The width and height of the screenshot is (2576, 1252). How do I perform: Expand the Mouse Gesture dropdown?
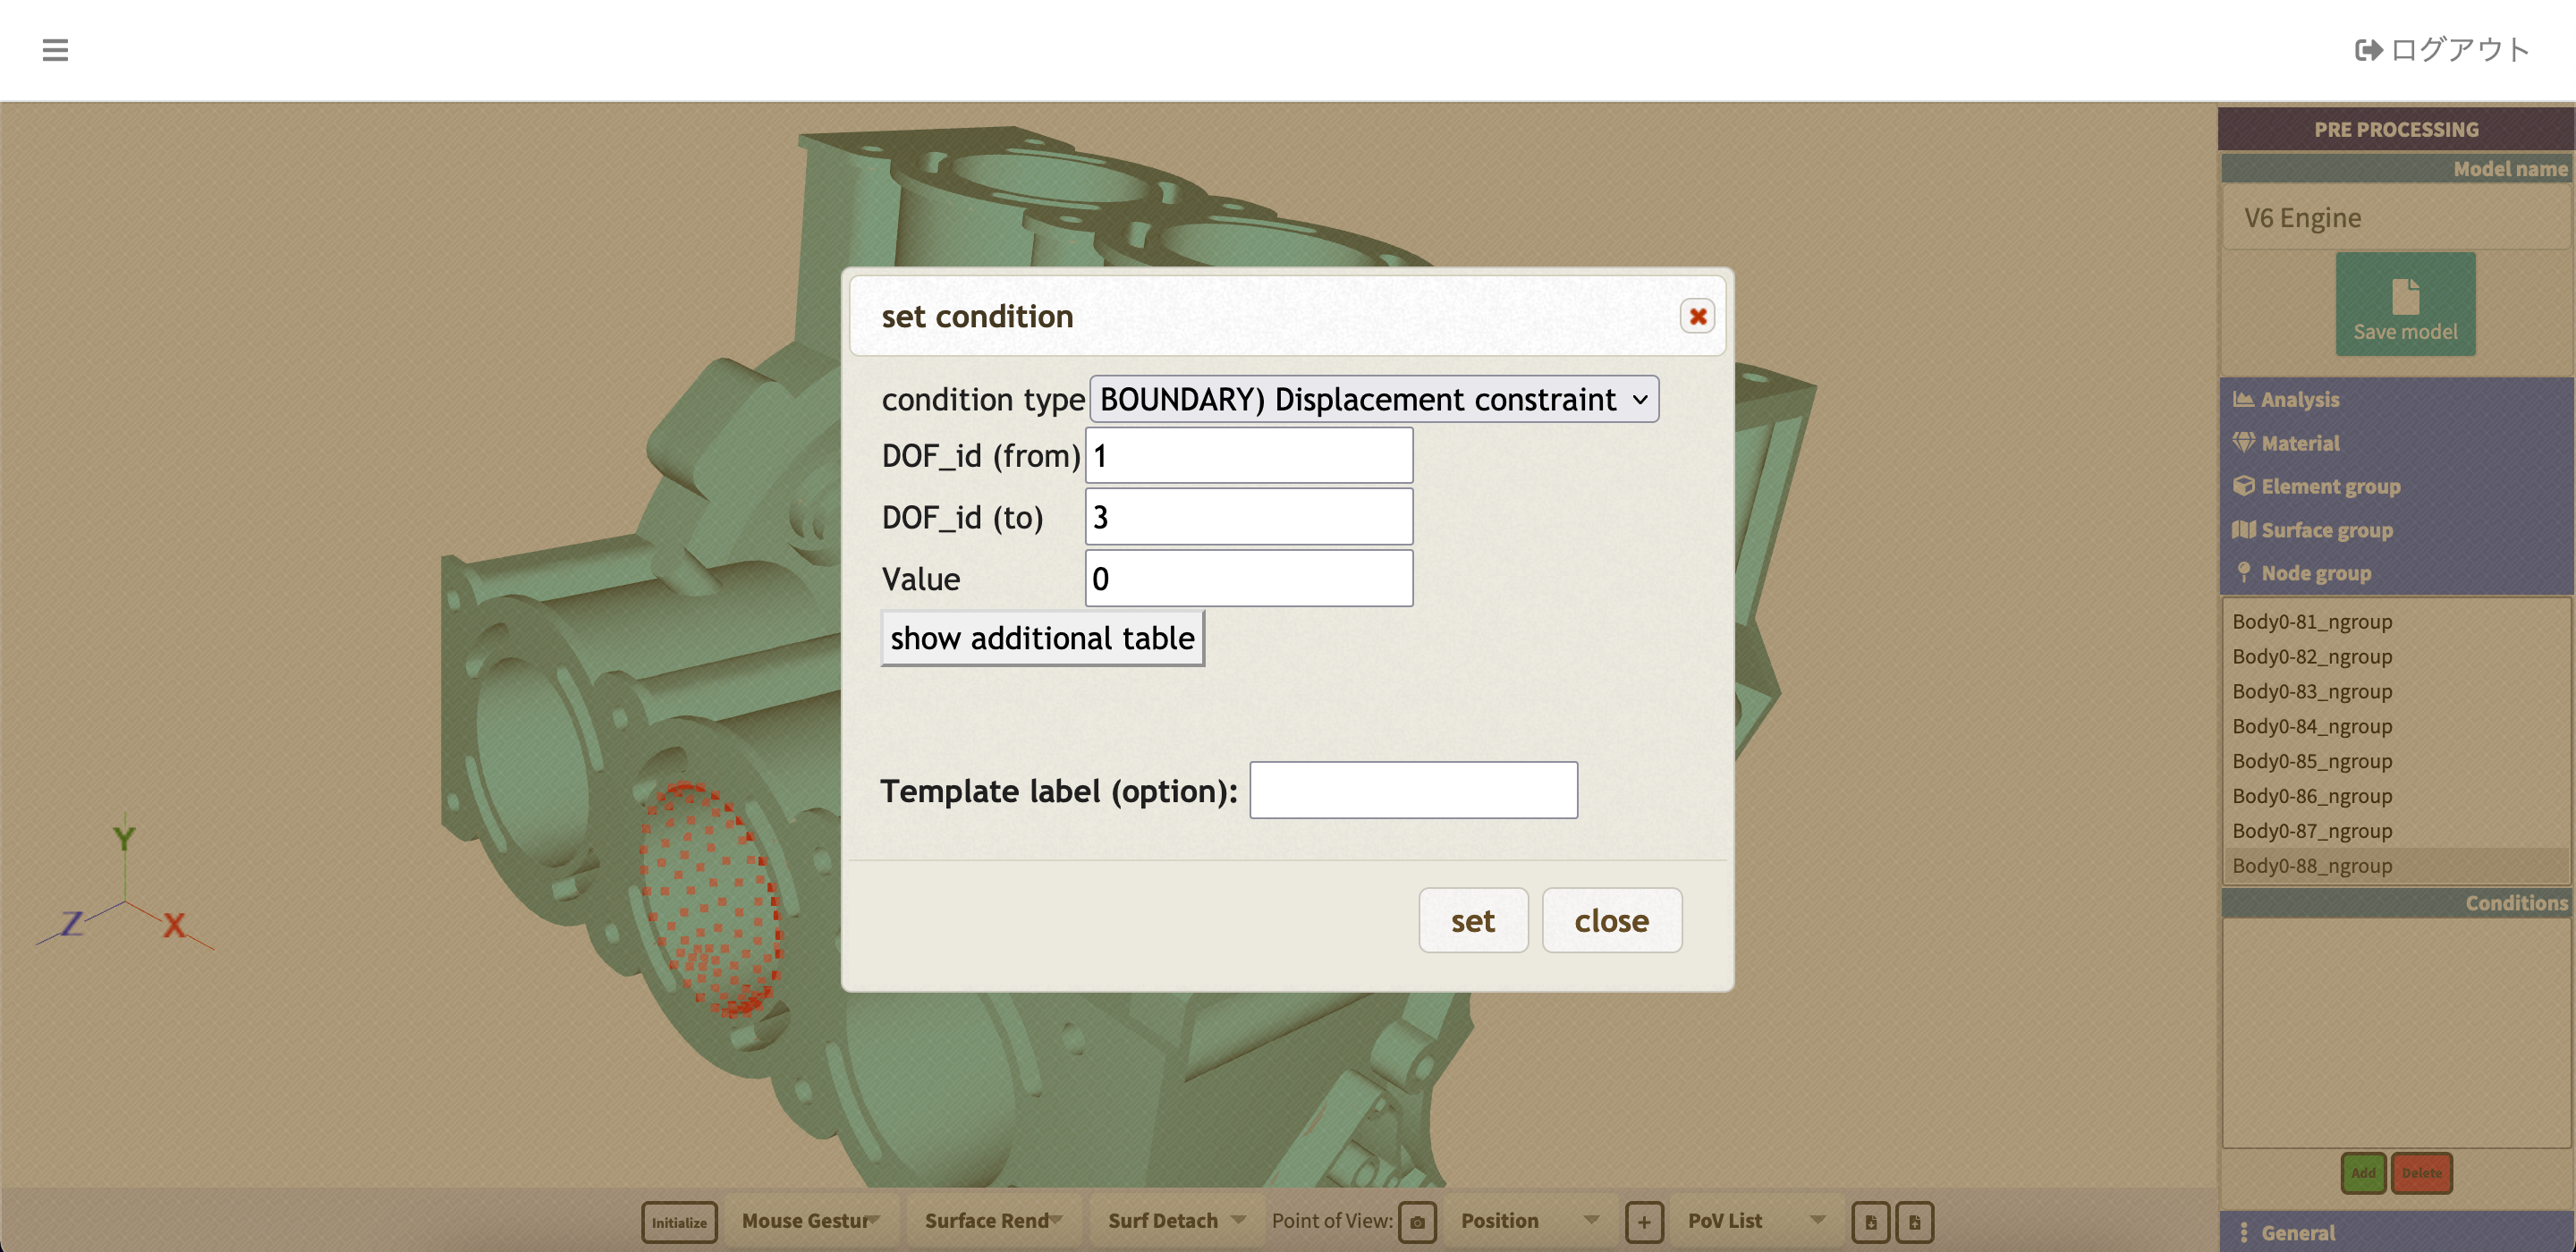[x=810, y=1221]
